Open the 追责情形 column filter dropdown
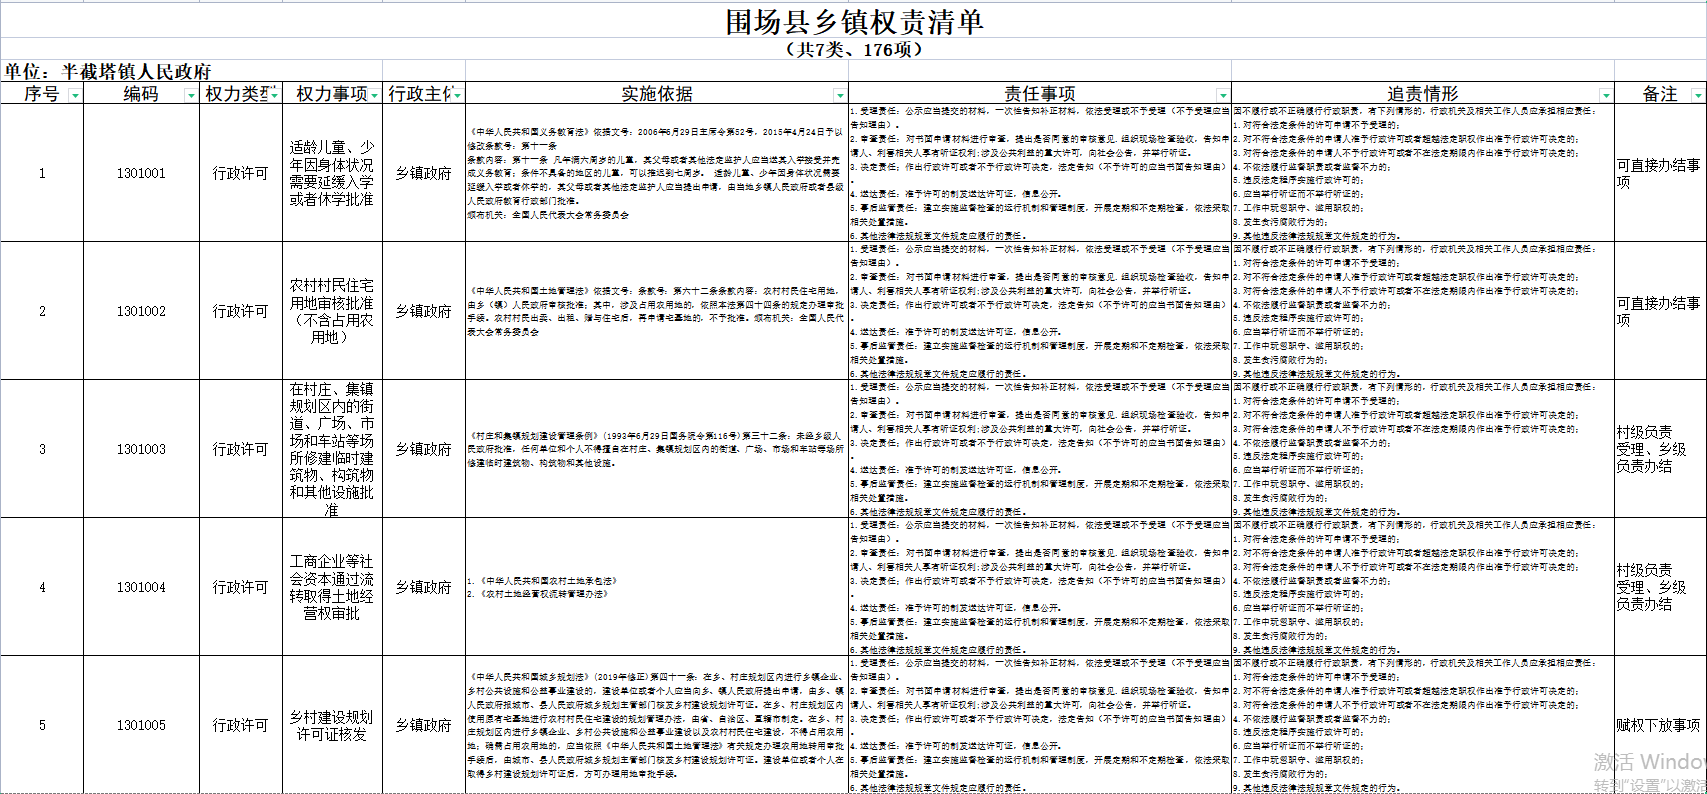Viewport: 1707px width, 794px height. pos(1606,95)
